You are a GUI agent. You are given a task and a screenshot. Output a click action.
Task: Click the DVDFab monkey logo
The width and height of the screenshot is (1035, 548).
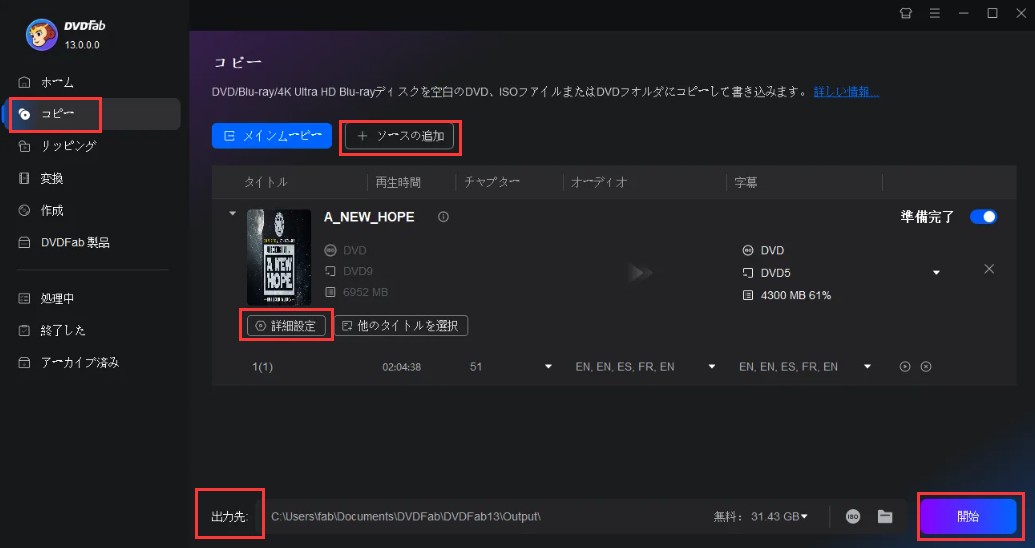[x=41, y=34]
